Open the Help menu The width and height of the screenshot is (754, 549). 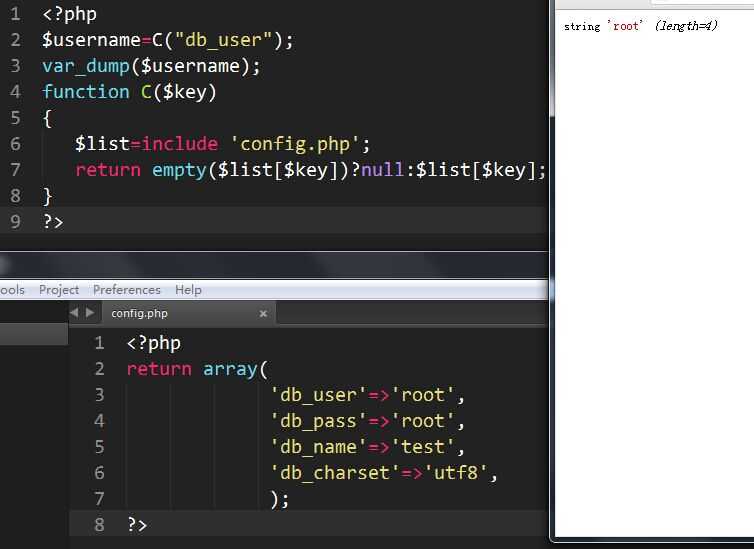tap(188, 290)
